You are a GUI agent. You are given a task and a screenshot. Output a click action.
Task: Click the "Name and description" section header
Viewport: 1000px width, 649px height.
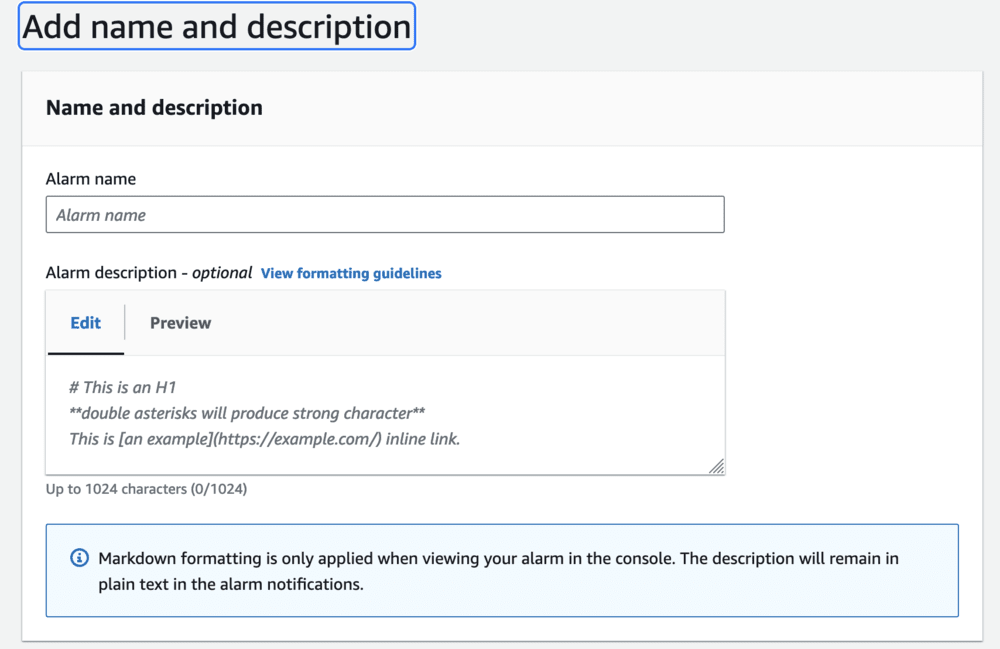[154, 108]
